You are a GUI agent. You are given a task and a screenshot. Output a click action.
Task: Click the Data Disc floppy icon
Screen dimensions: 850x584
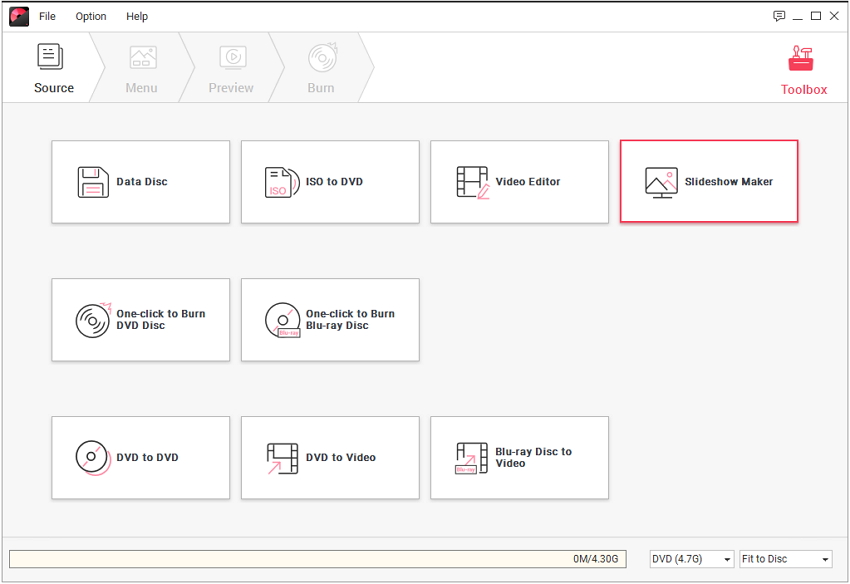pos(93,182)
